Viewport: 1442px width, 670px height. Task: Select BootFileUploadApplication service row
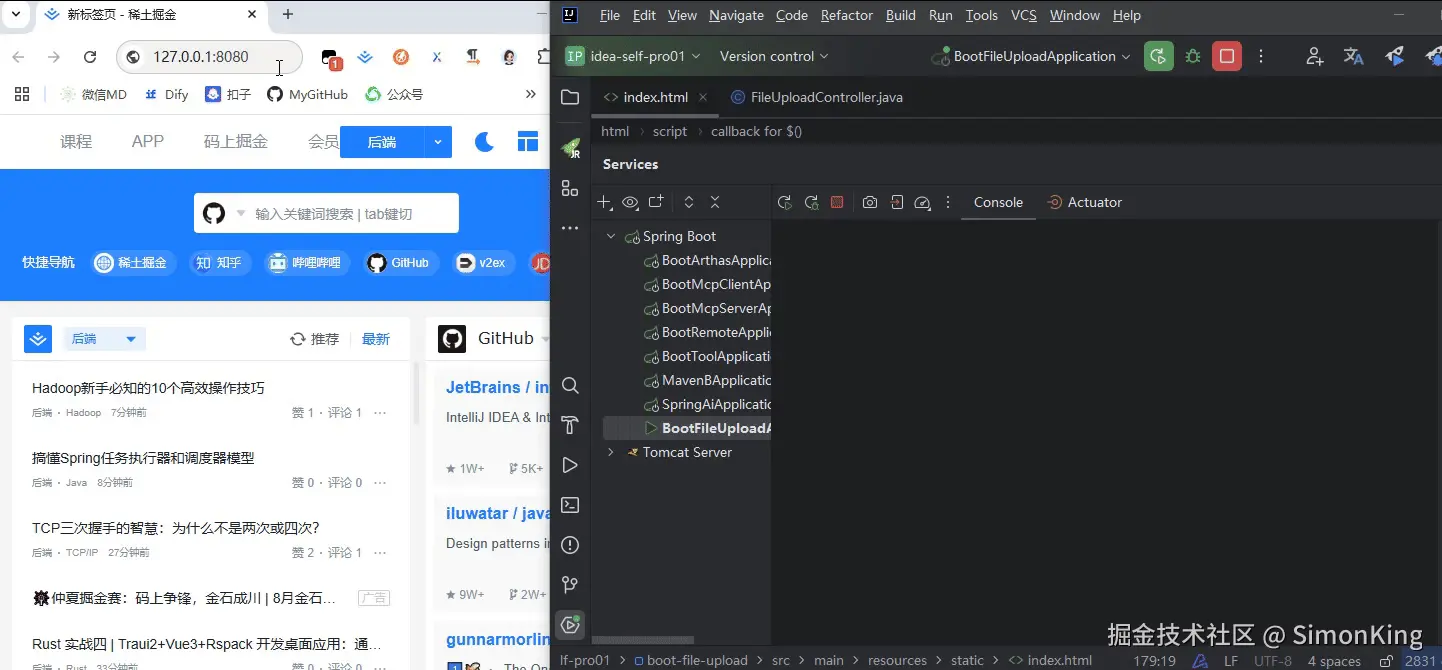click(686, 429)
